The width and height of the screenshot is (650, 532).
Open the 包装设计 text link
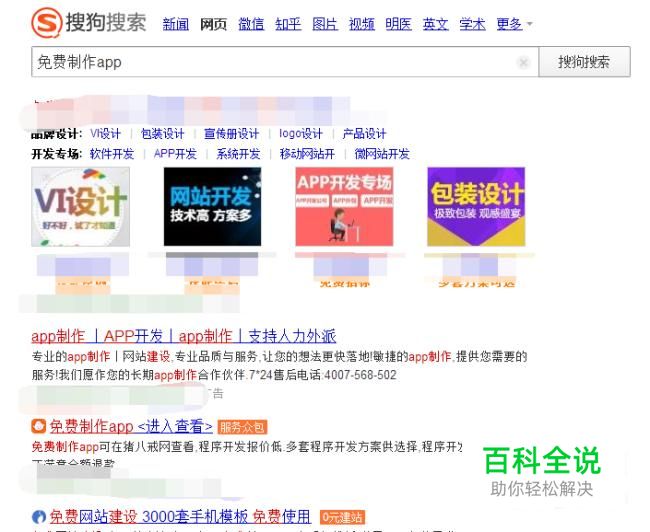[x=162, y=134]
